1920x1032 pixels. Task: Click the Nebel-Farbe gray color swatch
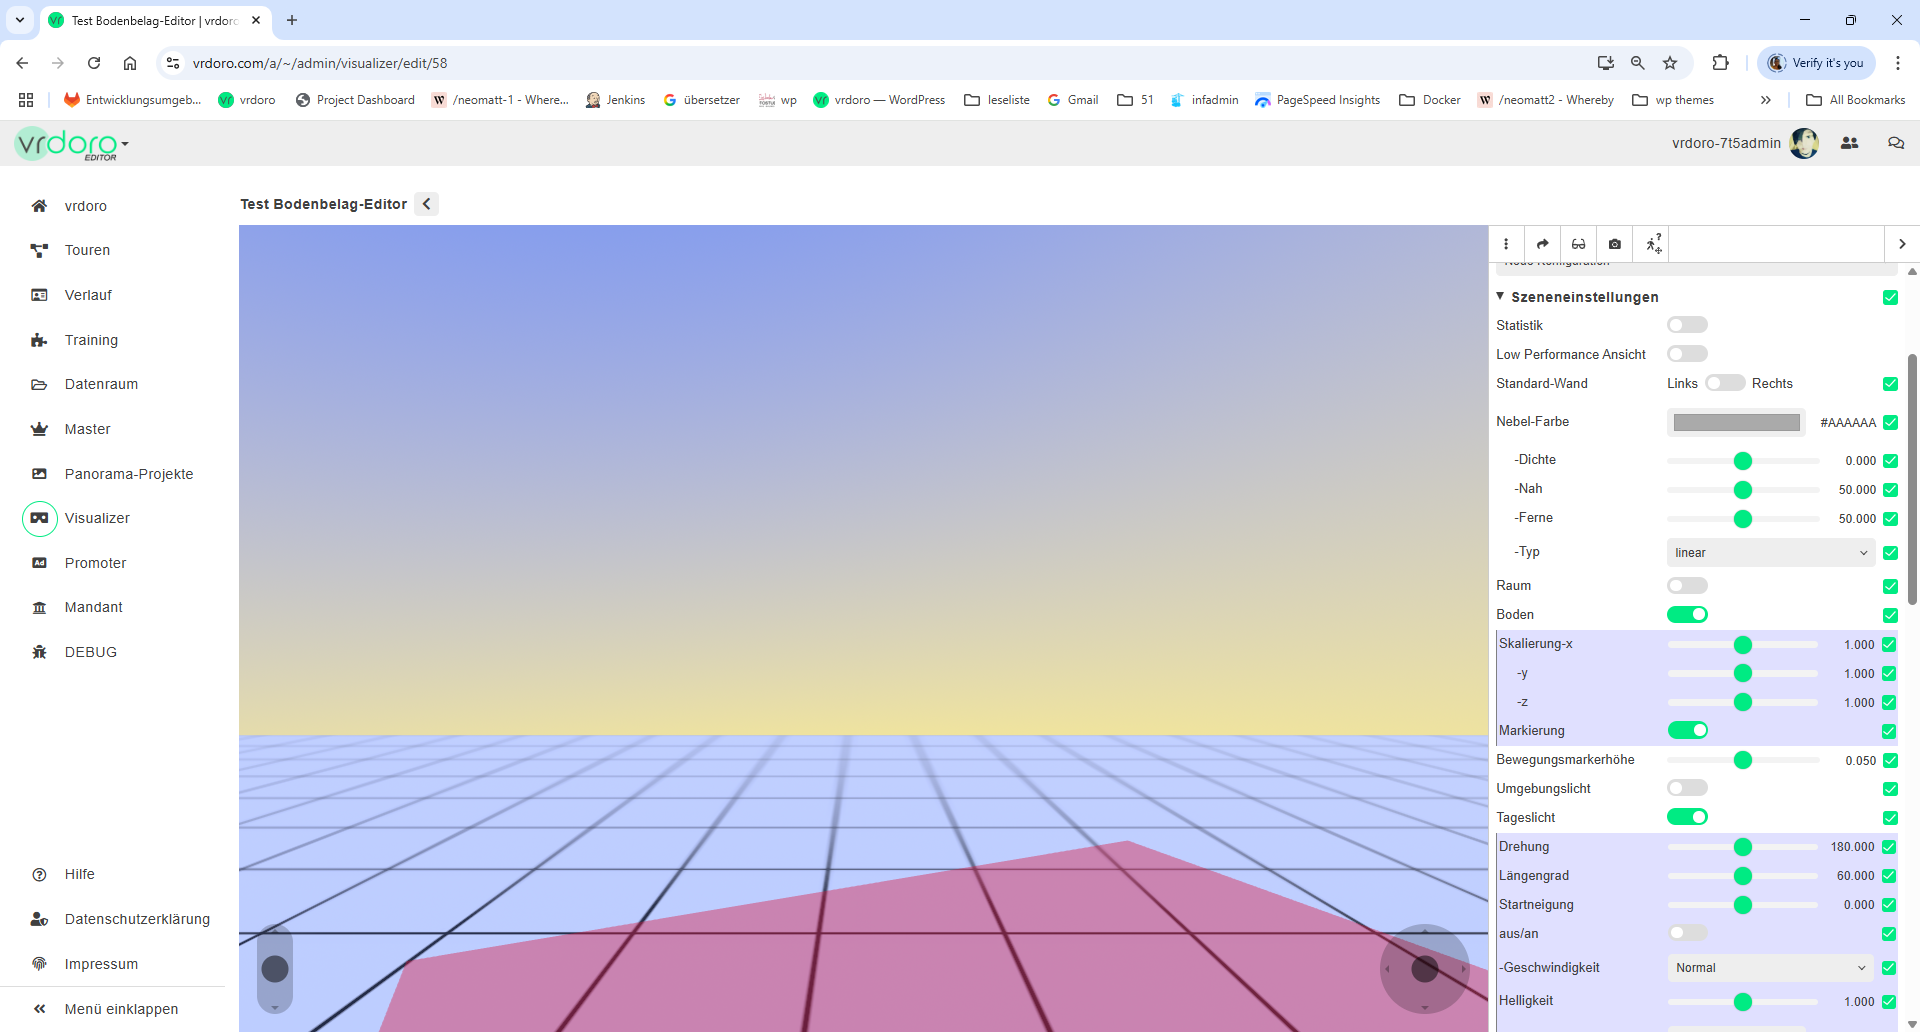pyautogui.click(x=1736, y=423)
